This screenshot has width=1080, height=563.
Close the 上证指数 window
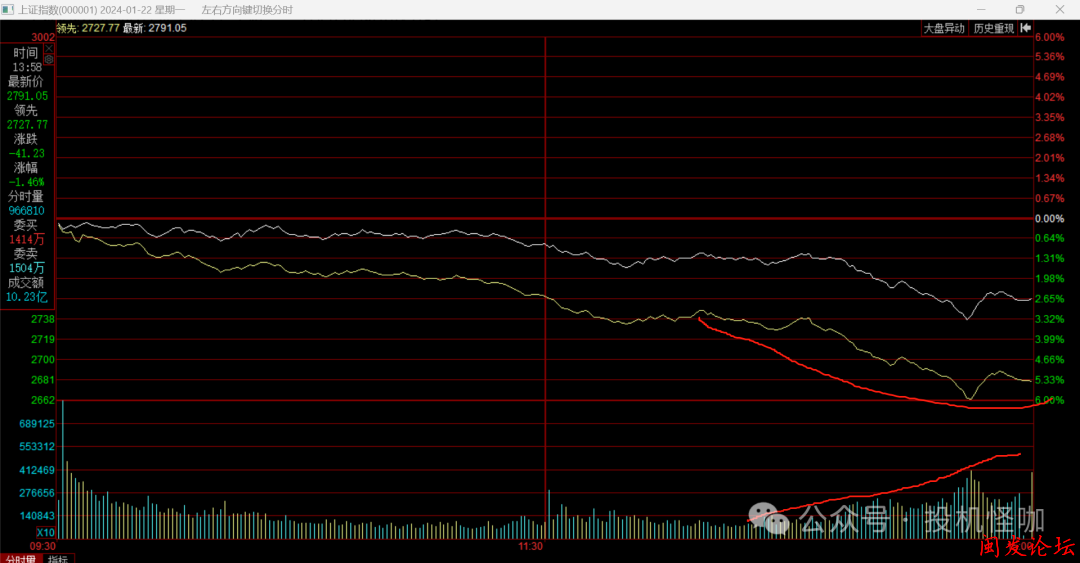coord(1059,10)
